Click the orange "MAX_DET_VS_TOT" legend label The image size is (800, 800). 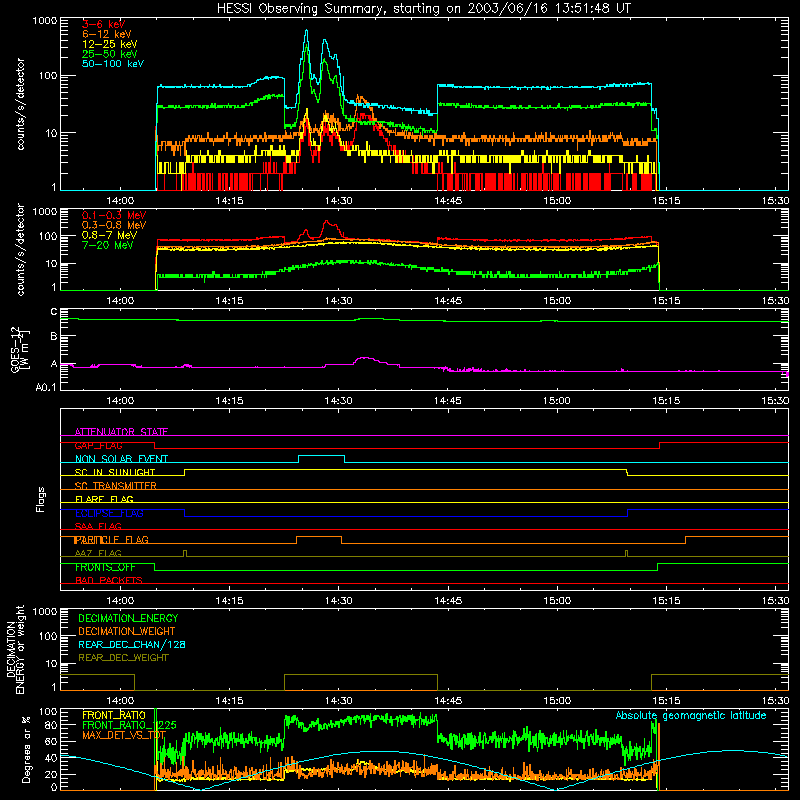[124, 735]
